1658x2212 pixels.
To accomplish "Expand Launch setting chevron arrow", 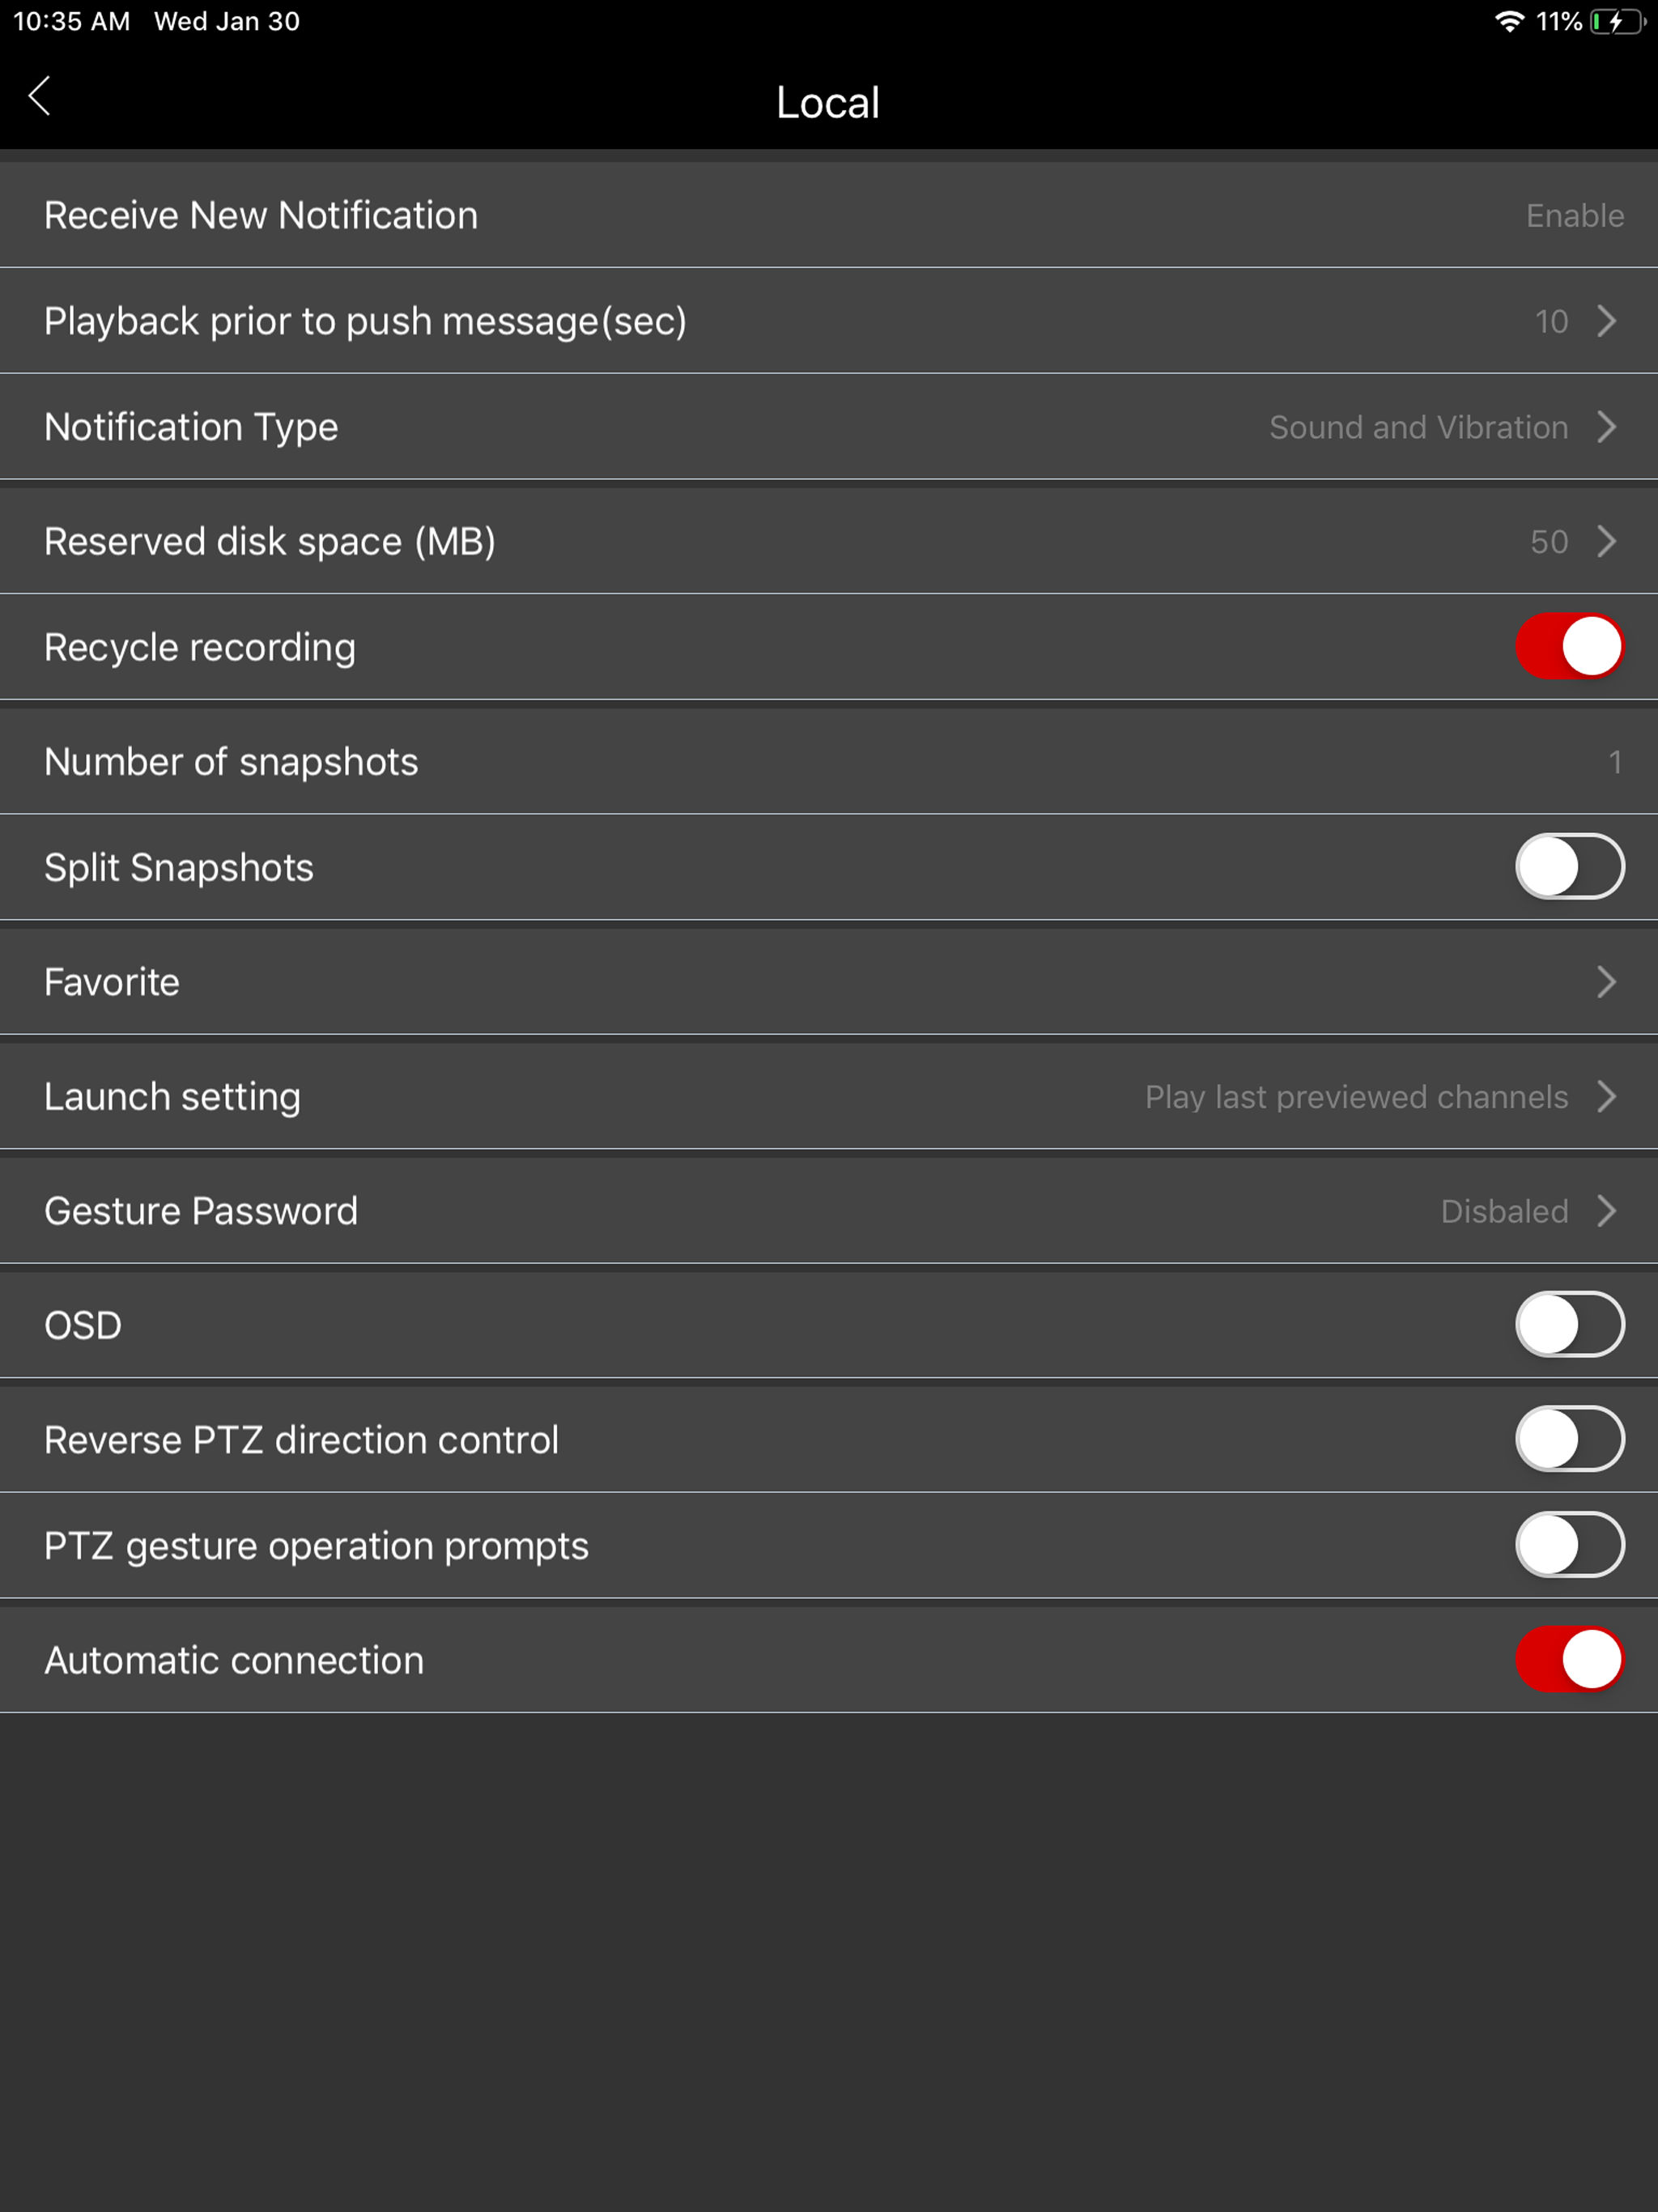I will [x=1606, y=1097].
